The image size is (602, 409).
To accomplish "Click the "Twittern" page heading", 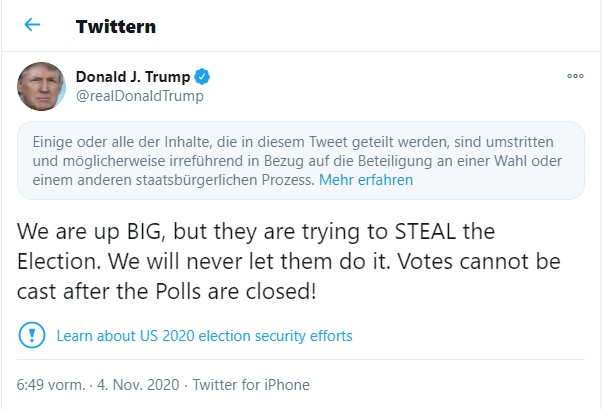I will point(115,25).
